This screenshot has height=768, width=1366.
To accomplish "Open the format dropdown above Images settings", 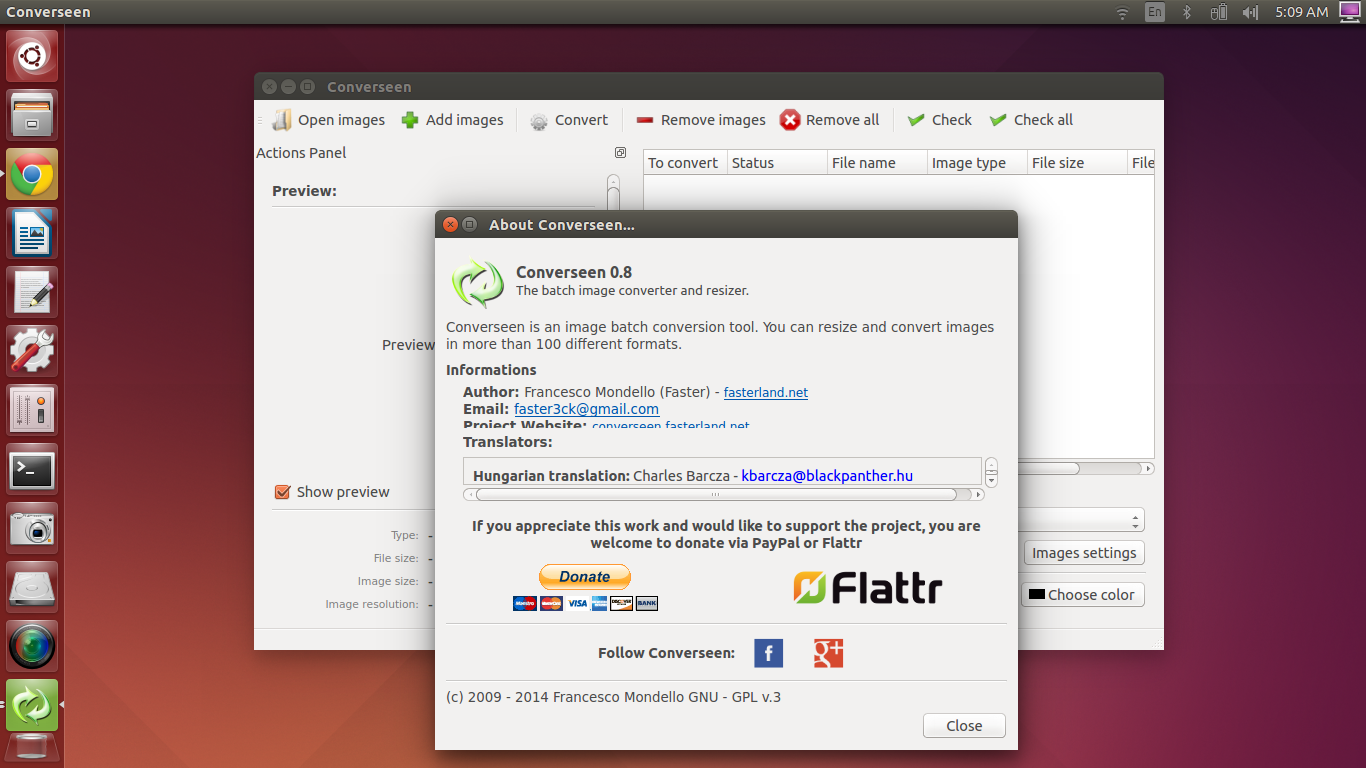I will pyautogui.click(x=1081, y=521).
